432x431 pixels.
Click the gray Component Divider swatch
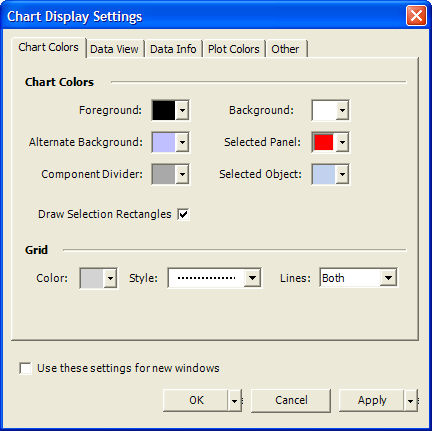[x=164, y=174]
